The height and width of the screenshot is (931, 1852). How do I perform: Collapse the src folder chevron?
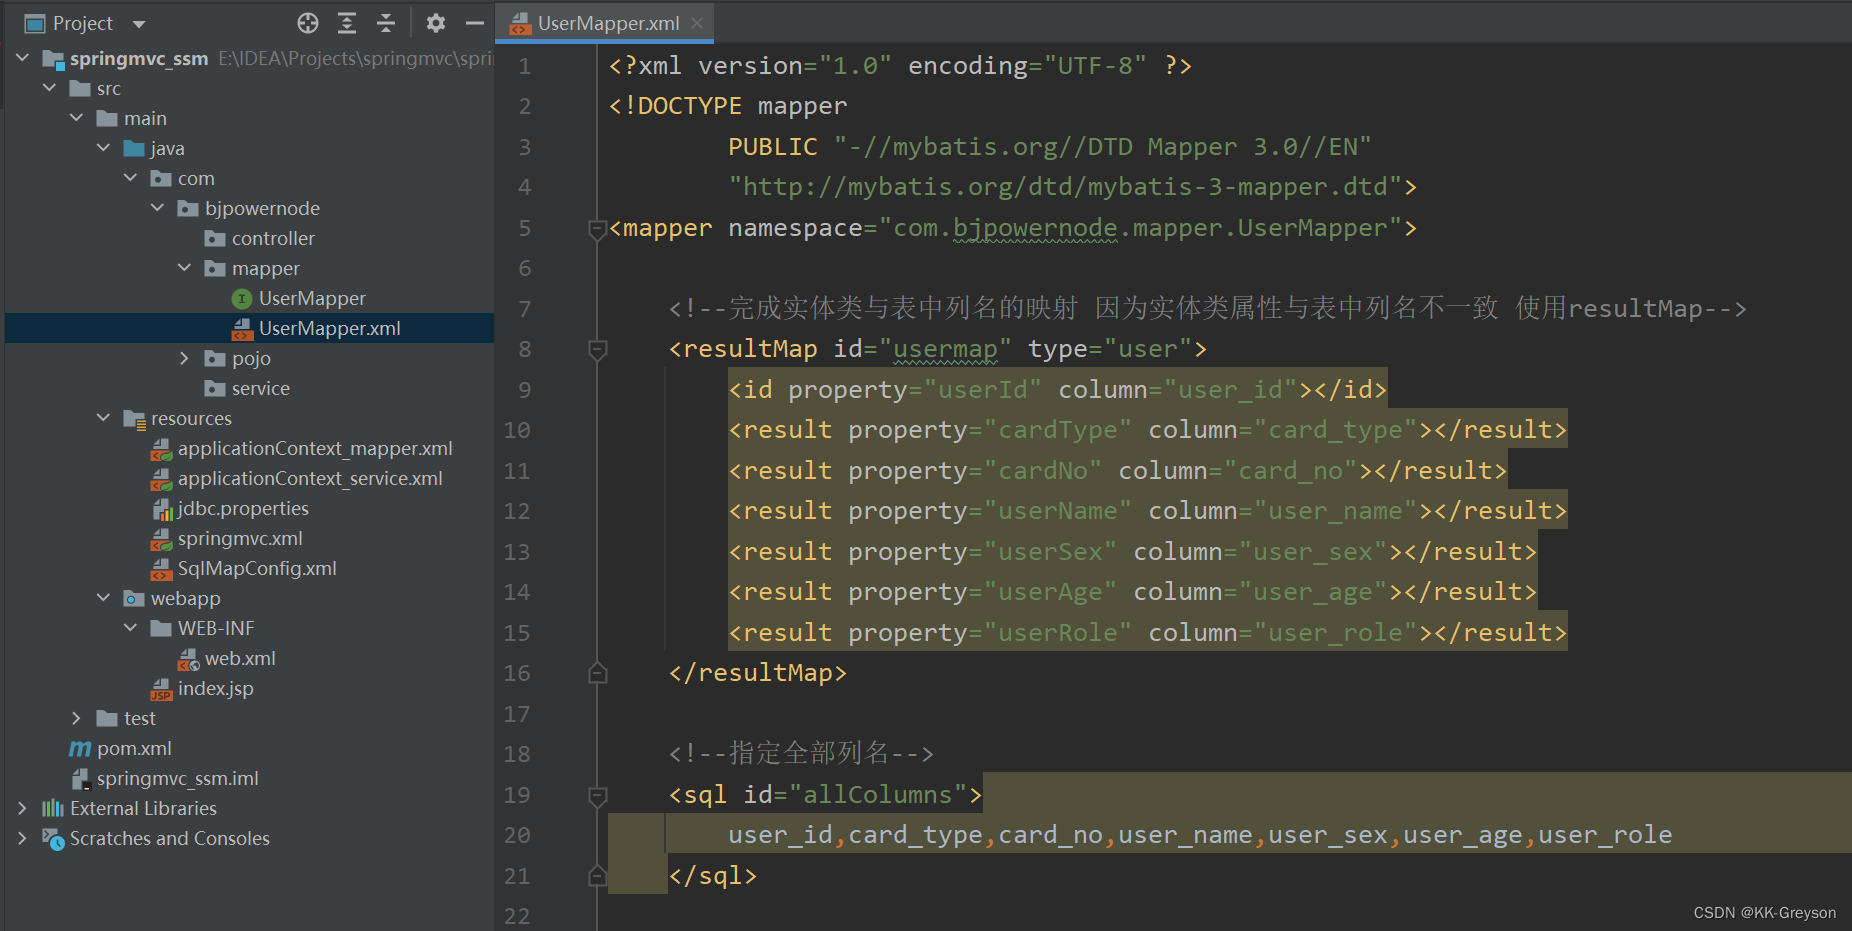click(50, 88)
